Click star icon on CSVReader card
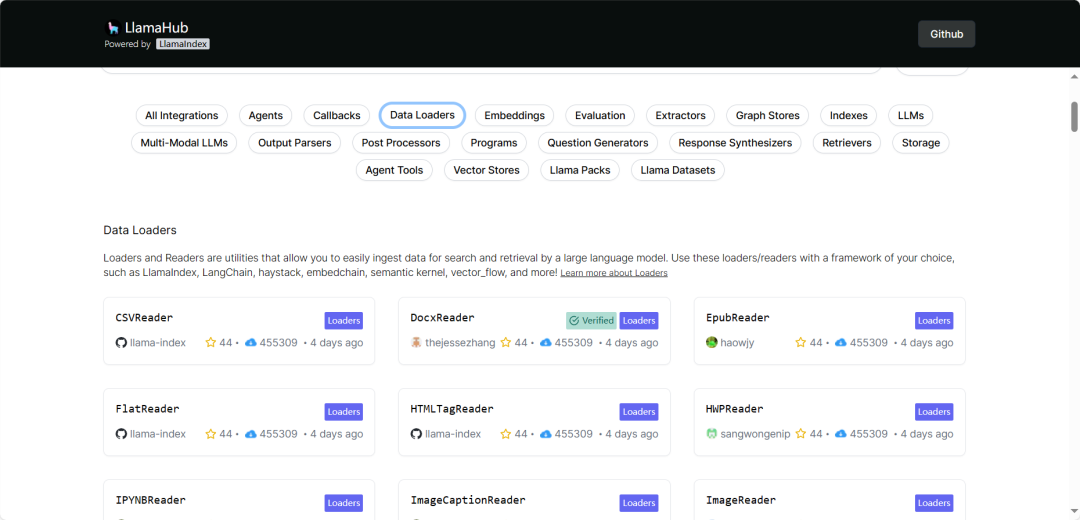 [x=211, y=342]
